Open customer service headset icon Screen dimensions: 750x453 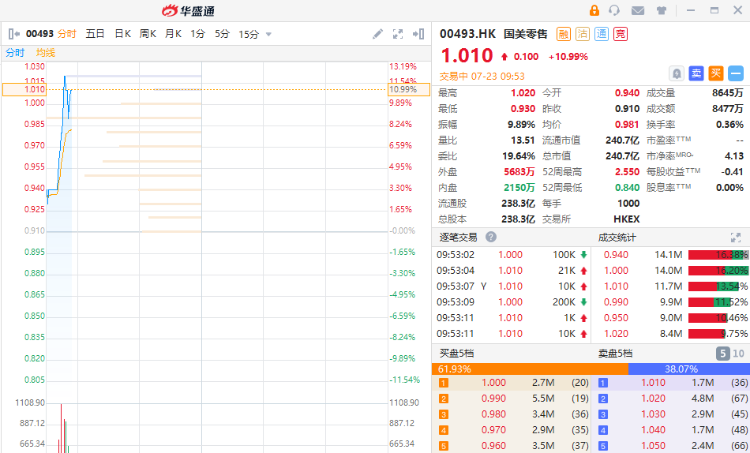(616, 11)
